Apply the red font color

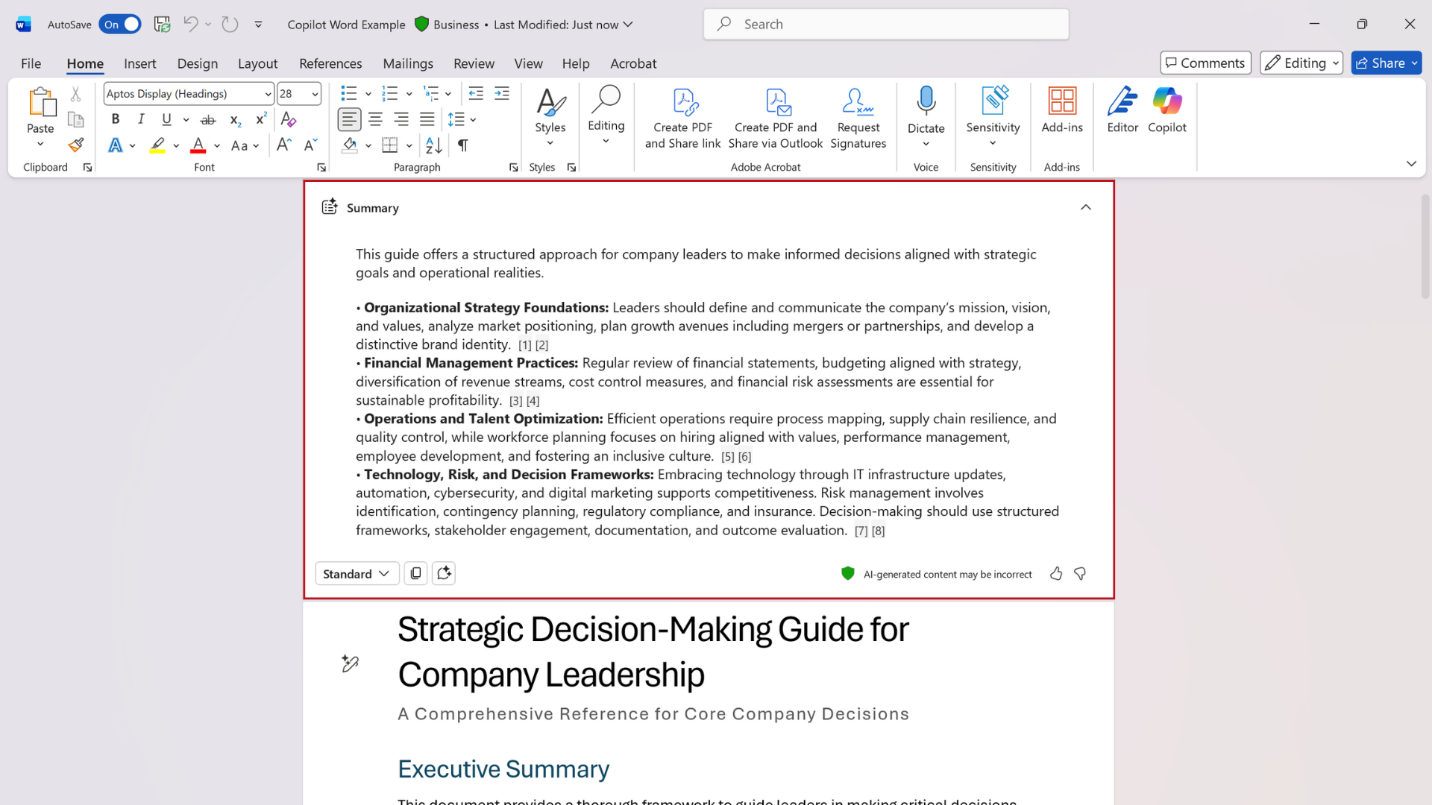click(198, 145)
